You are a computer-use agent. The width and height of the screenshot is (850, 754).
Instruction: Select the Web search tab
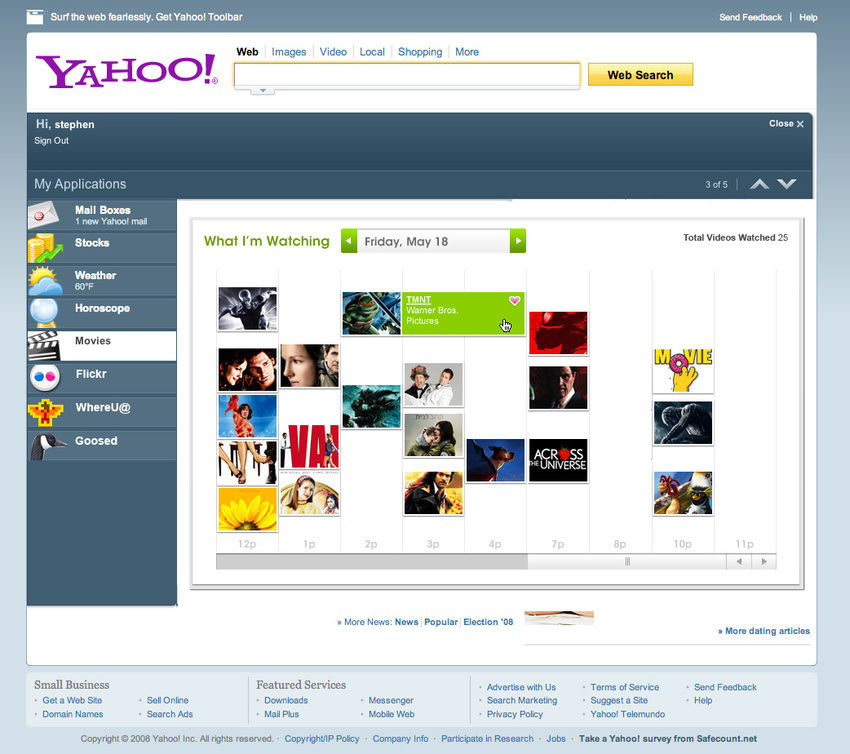[x=247, y=52]
